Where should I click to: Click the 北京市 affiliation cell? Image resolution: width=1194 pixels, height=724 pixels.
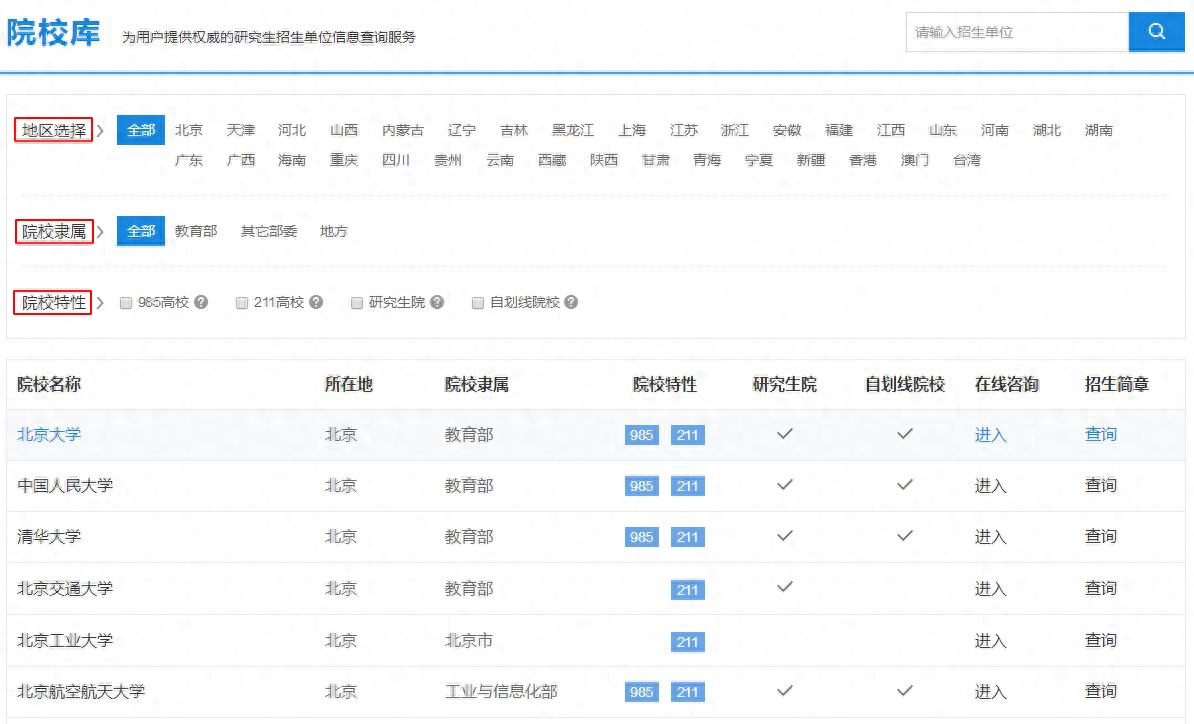click(x=469, y=641)
